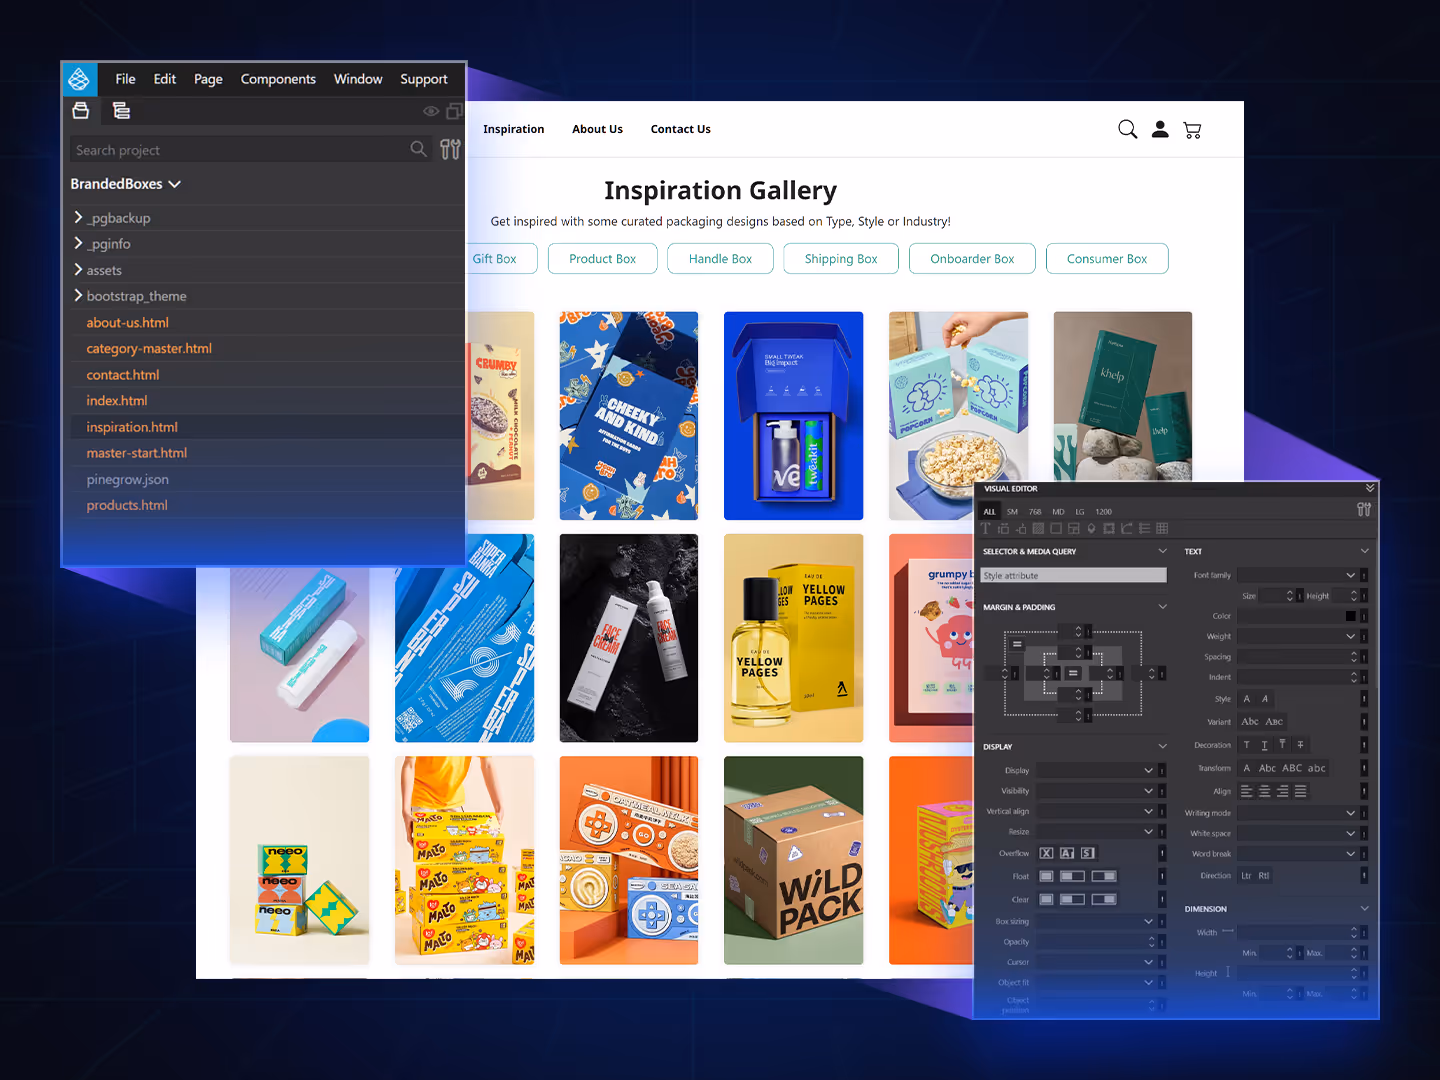Toggle the eye visibility icon above the file list
This screenshot has height=1080, width=1440.
click(x=430, y=110)
